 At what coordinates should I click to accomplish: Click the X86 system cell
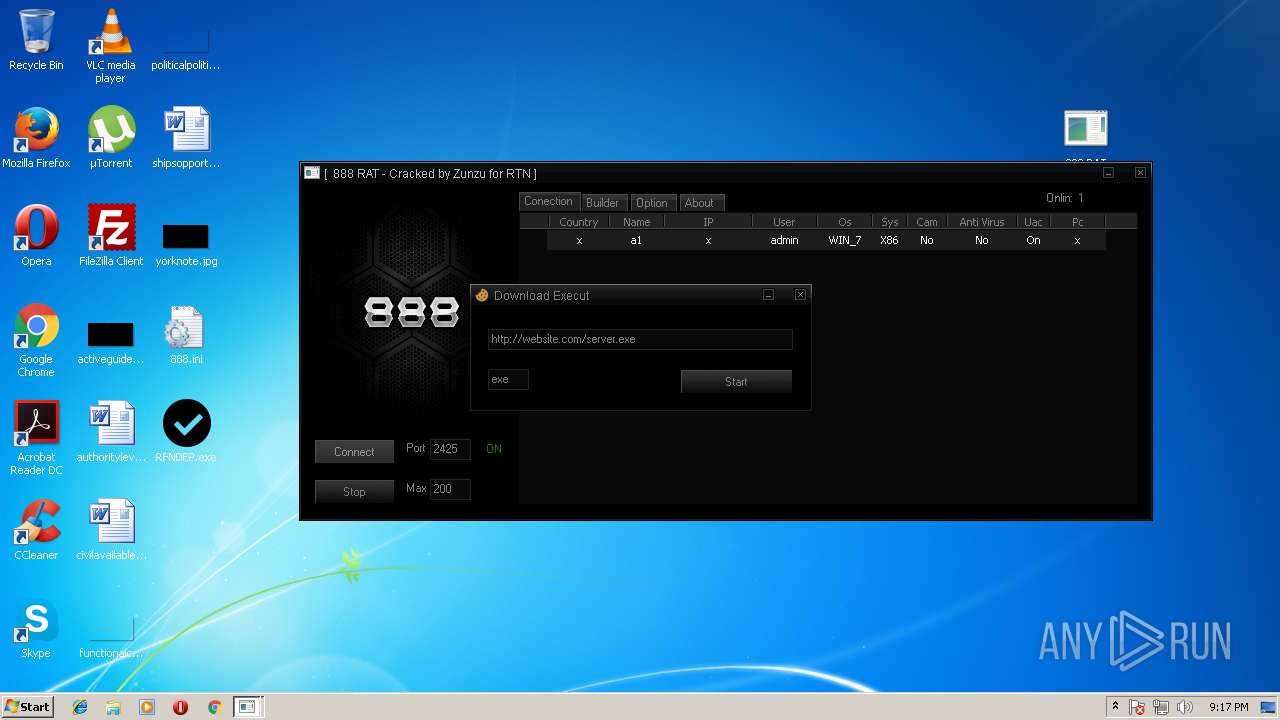click(x=889, y=240)
